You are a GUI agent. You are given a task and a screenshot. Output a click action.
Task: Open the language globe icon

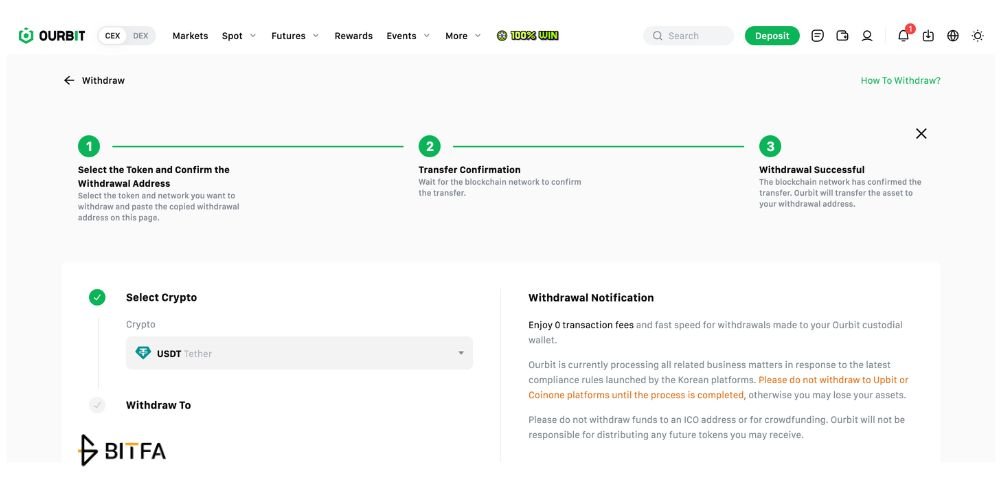pyautogui.click(x=953, y=36)
